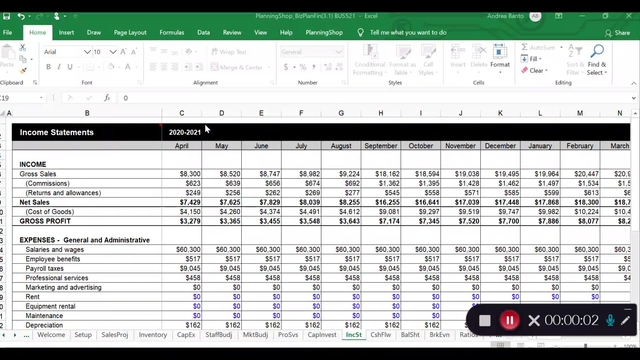640x360 pixels.
Task: Click the Salaries and wages label
Action: click(x=55, y=249)
